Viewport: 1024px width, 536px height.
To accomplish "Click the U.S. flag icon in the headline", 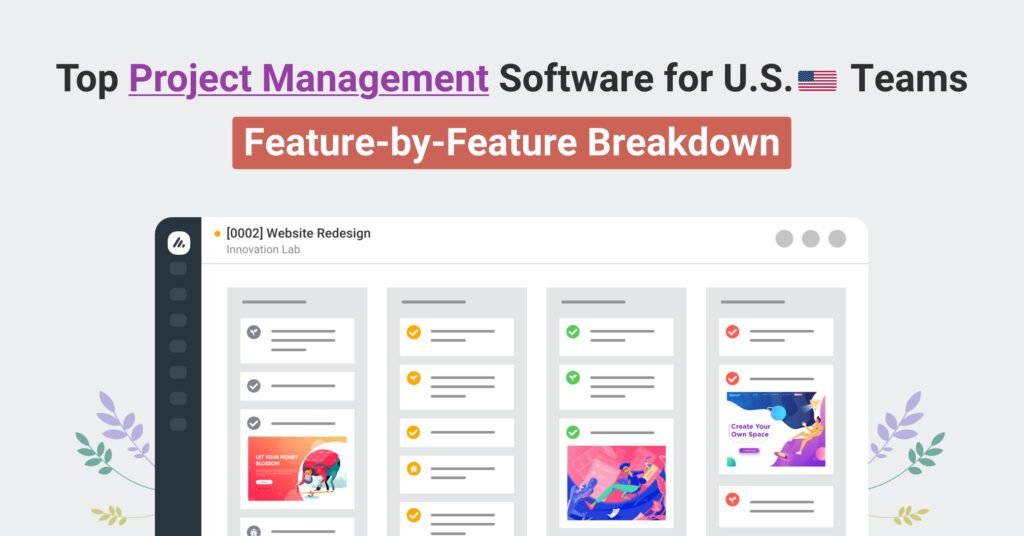I will [817, 79].
